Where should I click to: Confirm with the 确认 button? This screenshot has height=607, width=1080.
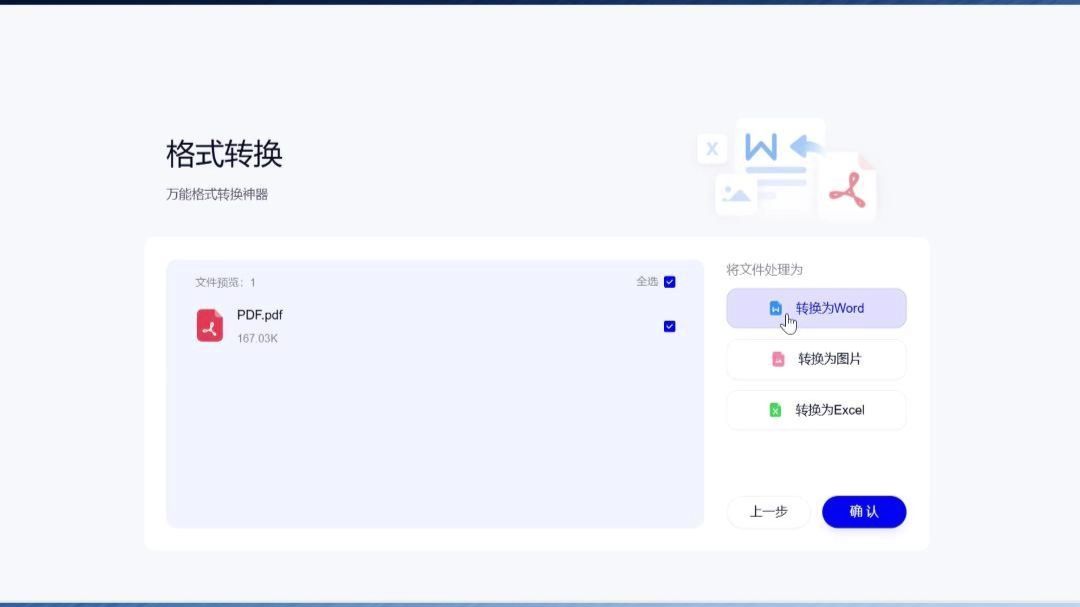[864, 512]
